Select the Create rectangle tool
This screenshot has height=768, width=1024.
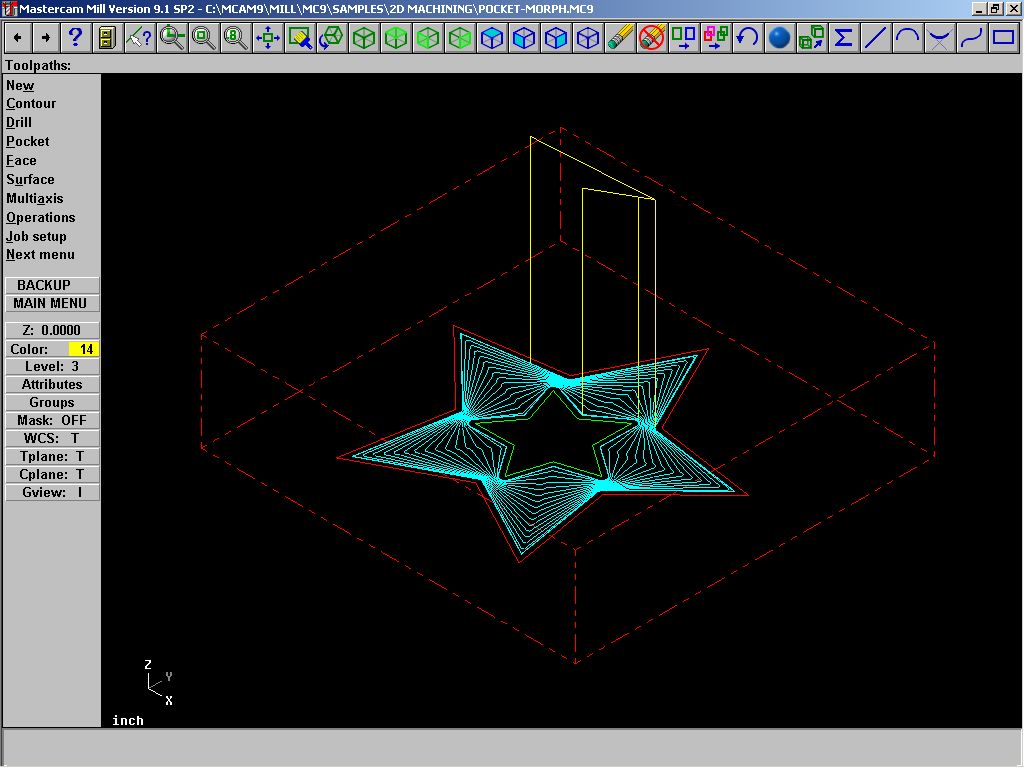point(1004,38)
